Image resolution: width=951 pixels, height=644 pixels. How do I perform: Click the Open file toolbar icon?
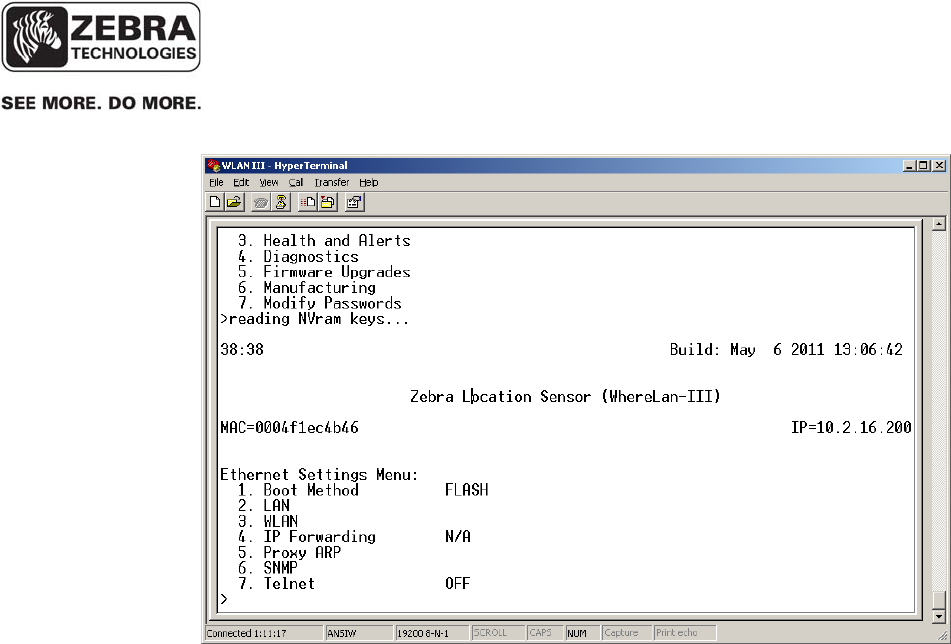coord(235,203)
